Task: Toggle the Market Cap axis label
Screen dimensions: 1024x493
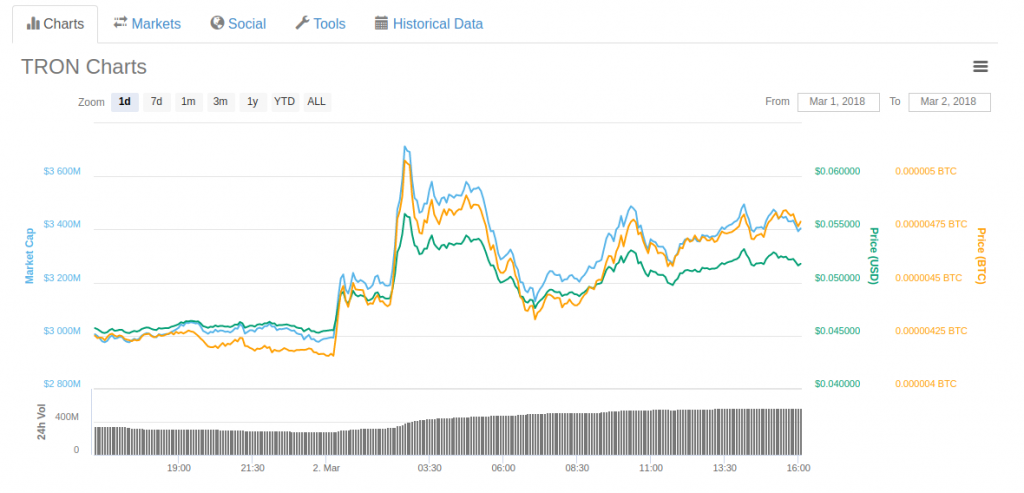Action: pos(30,256)
